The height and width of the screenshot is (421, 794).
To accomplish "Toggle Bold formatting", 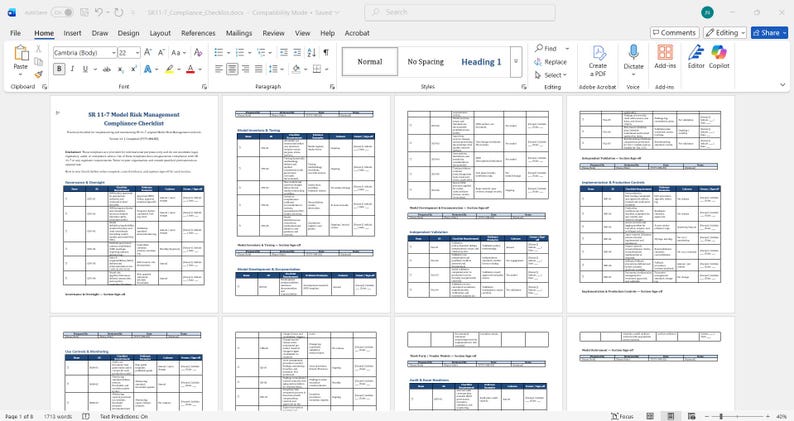I will (x=59, y=69).
